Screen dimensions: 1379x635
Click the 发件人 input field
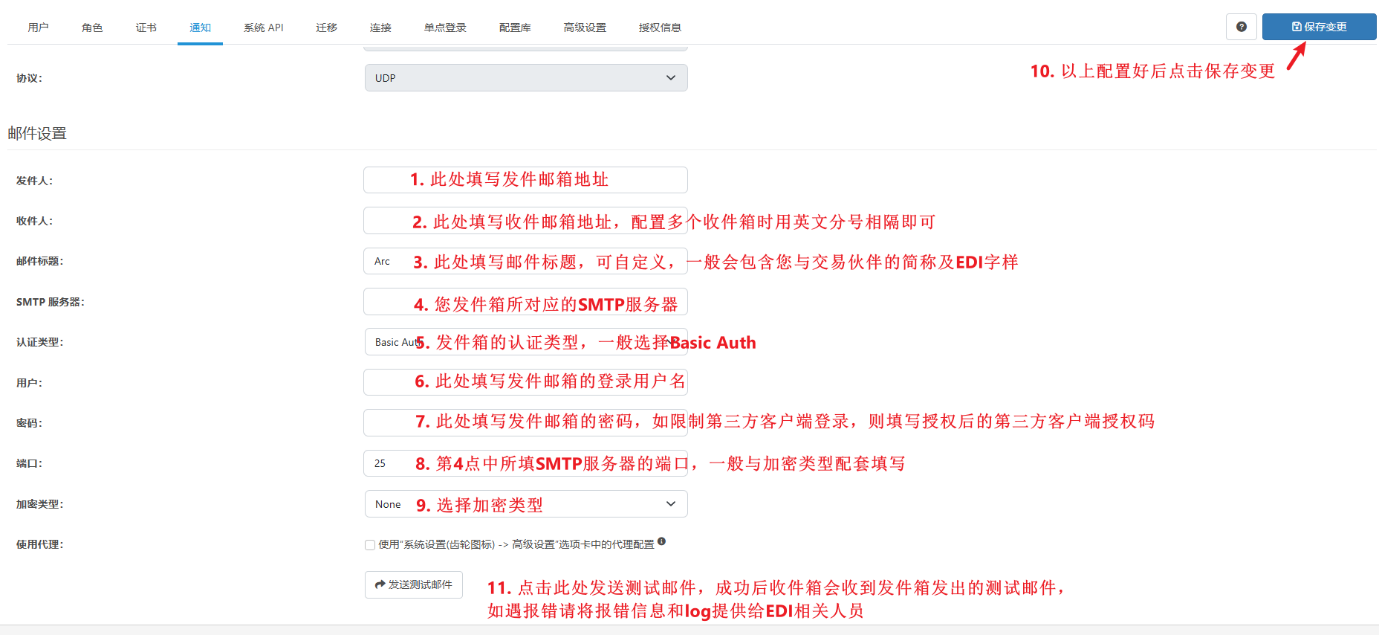click(x=525, y=180)
